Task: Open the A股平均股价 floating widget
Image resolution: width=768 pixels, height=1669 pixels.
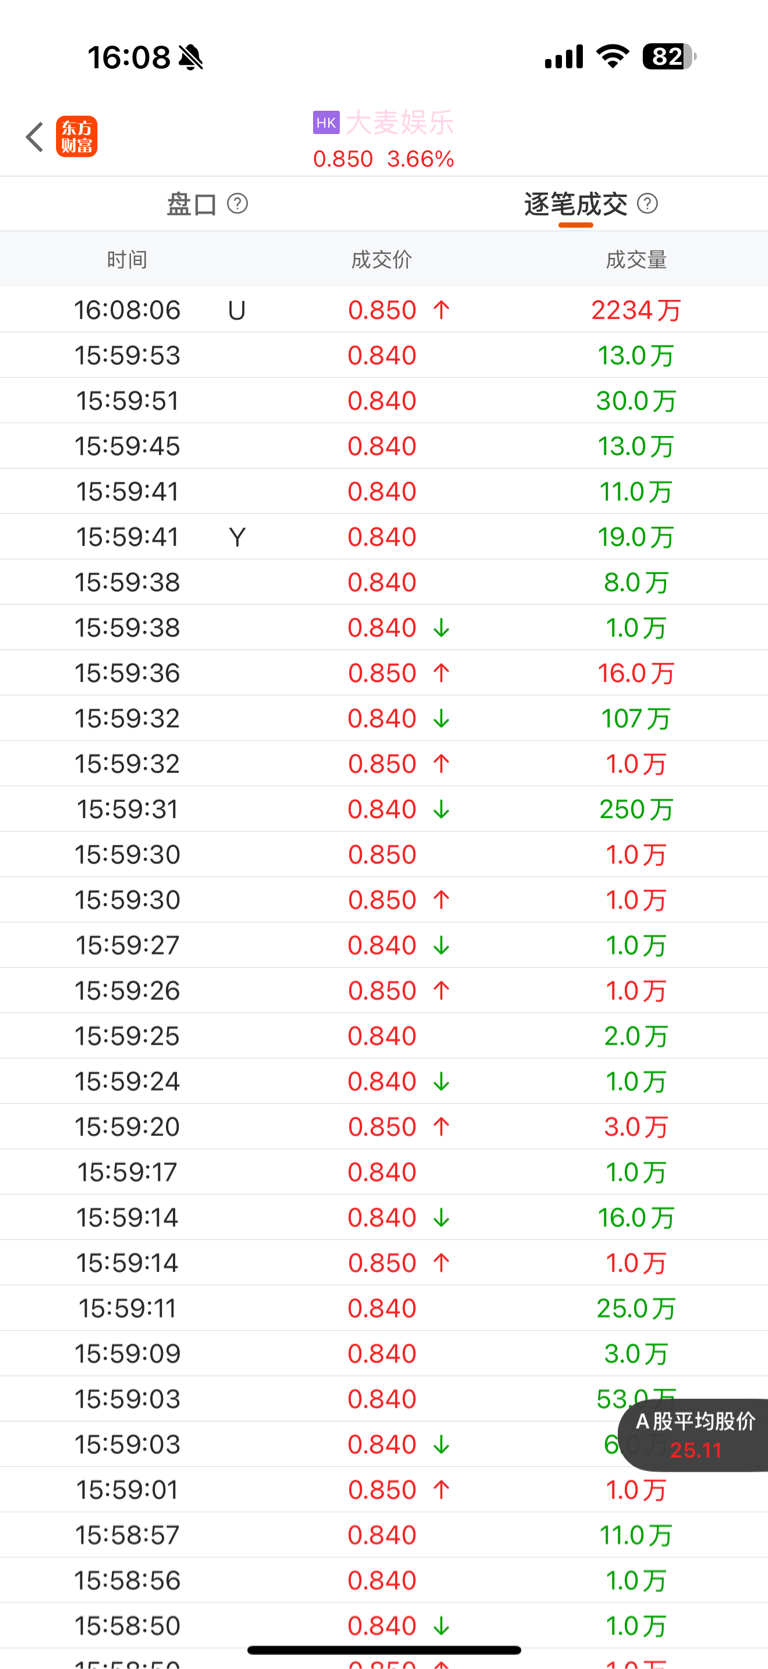Action: pyautogui.click(x=696, y=1435)
